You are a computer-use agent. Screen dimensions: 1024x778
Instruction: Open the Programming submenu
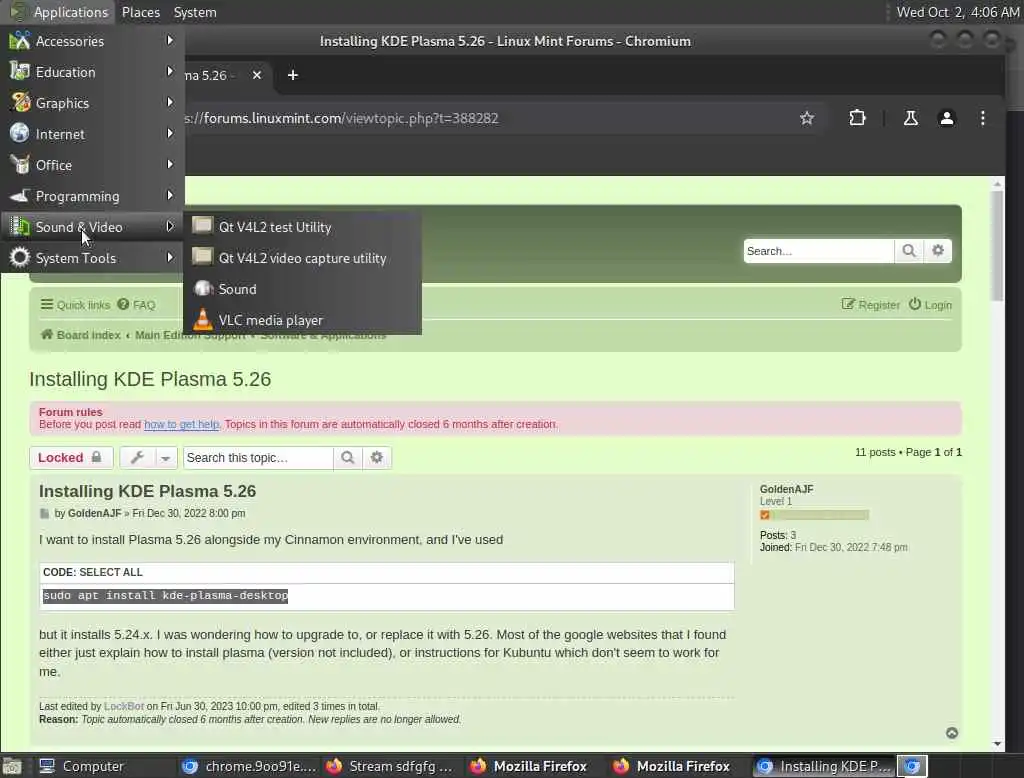click(x=92, y=196)
